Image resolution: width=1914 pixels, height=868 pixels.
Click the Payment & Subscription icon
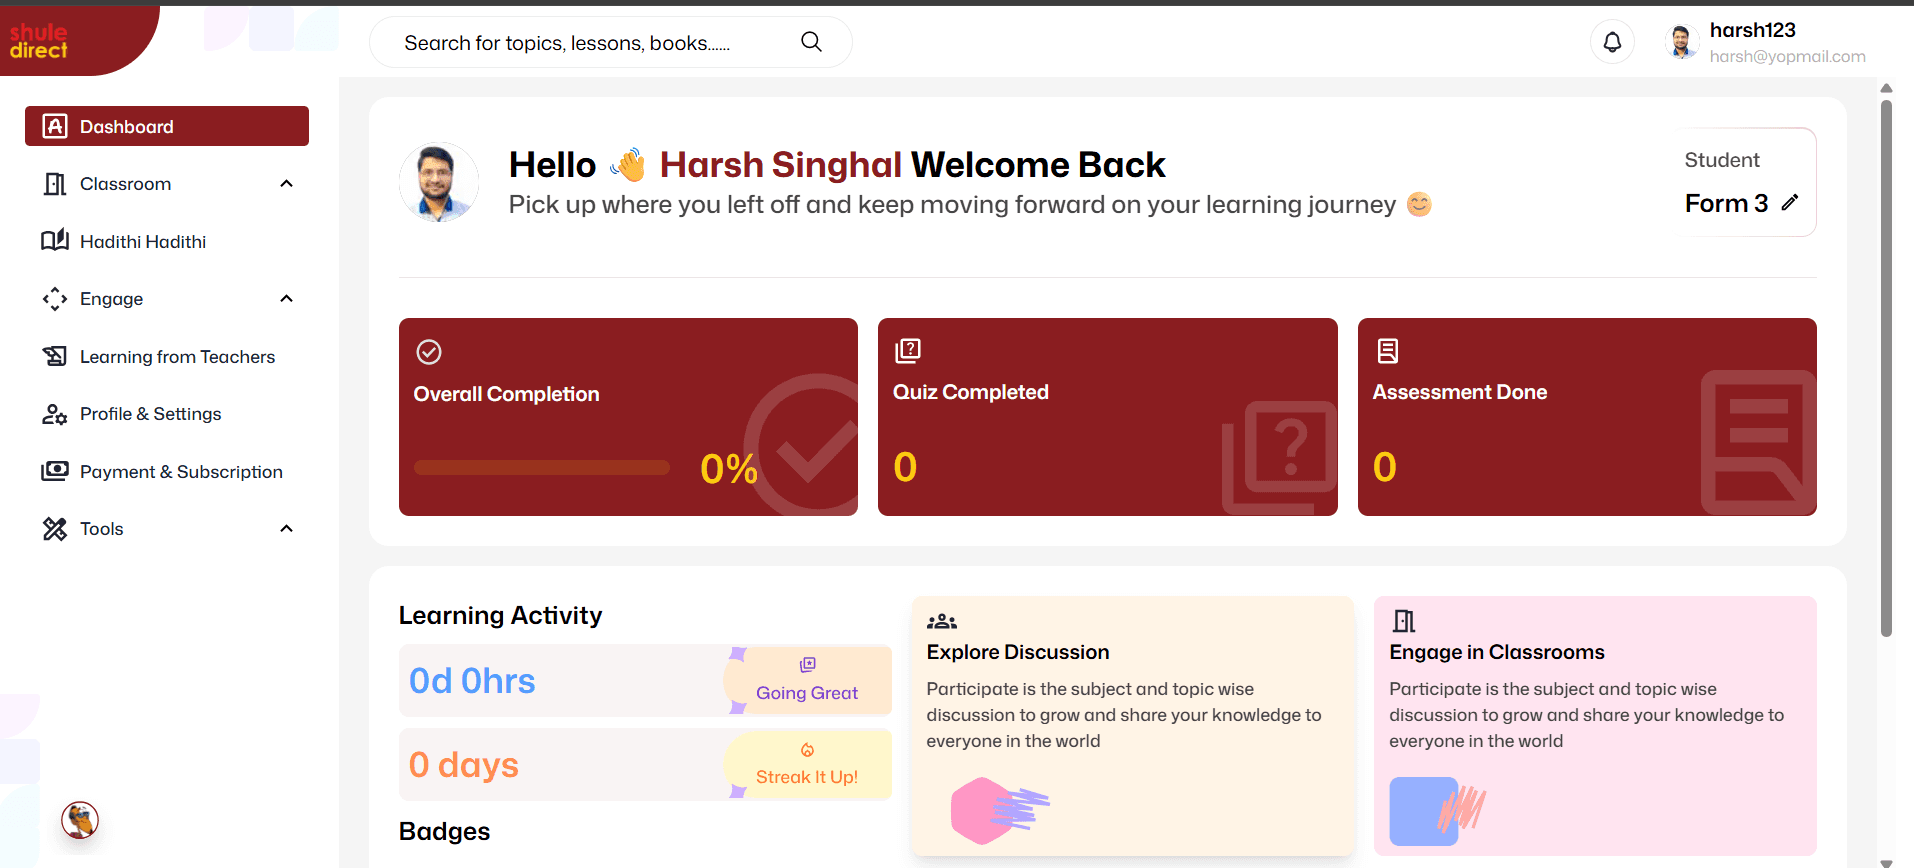pyautogui.click(x=55, y=471)
